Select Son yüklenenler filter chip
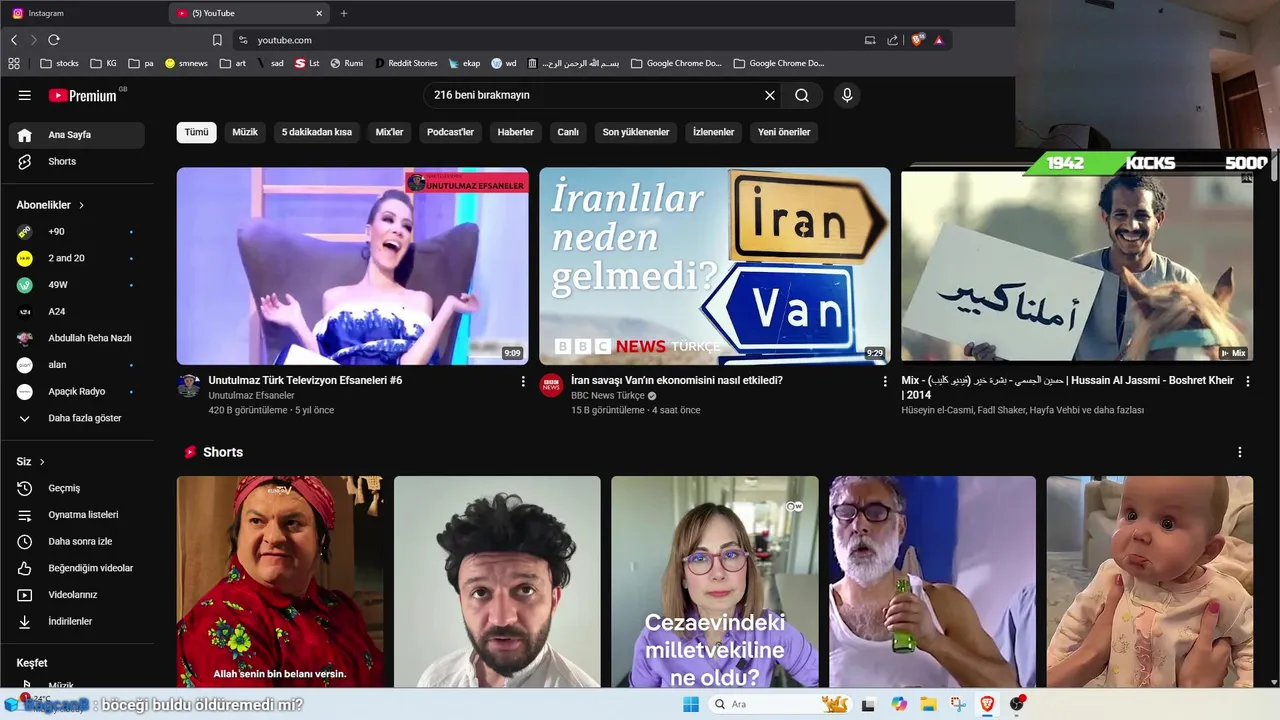Viewport: 1280px width, 720px height. pos(636,132)
